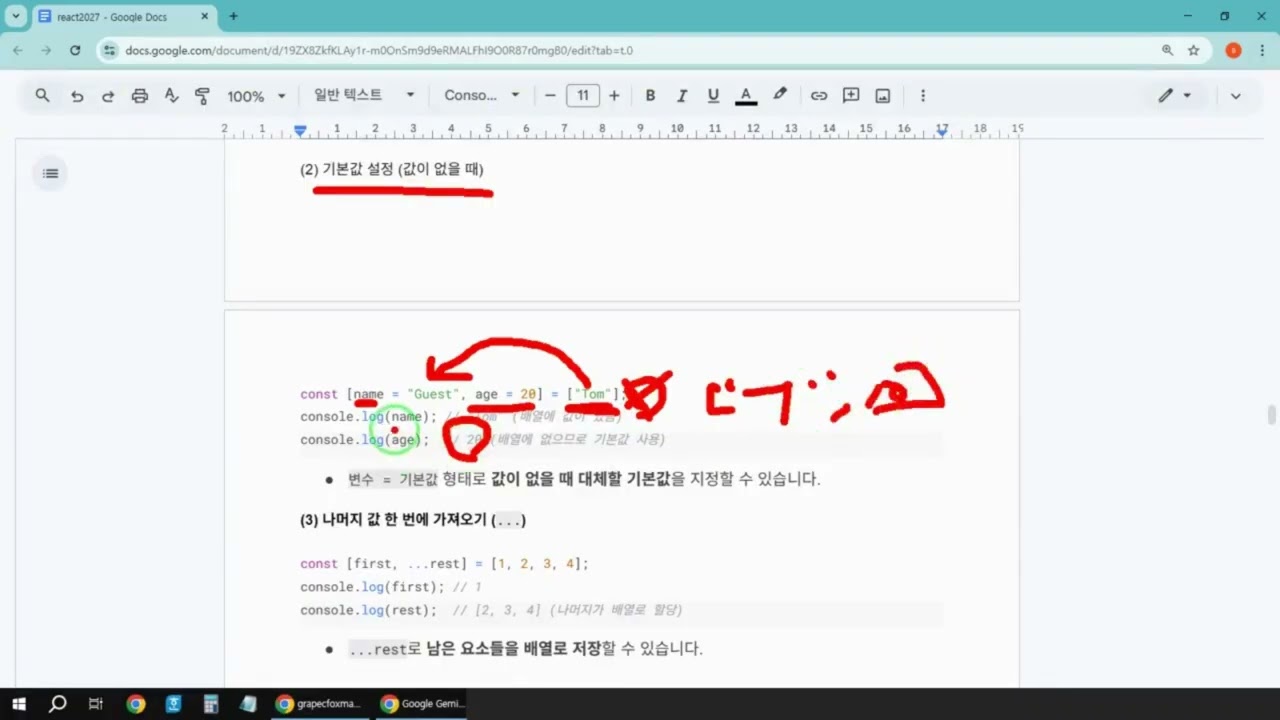Redo the last action
This screenshot has width=1280, height=720.
tap(108, 96)
